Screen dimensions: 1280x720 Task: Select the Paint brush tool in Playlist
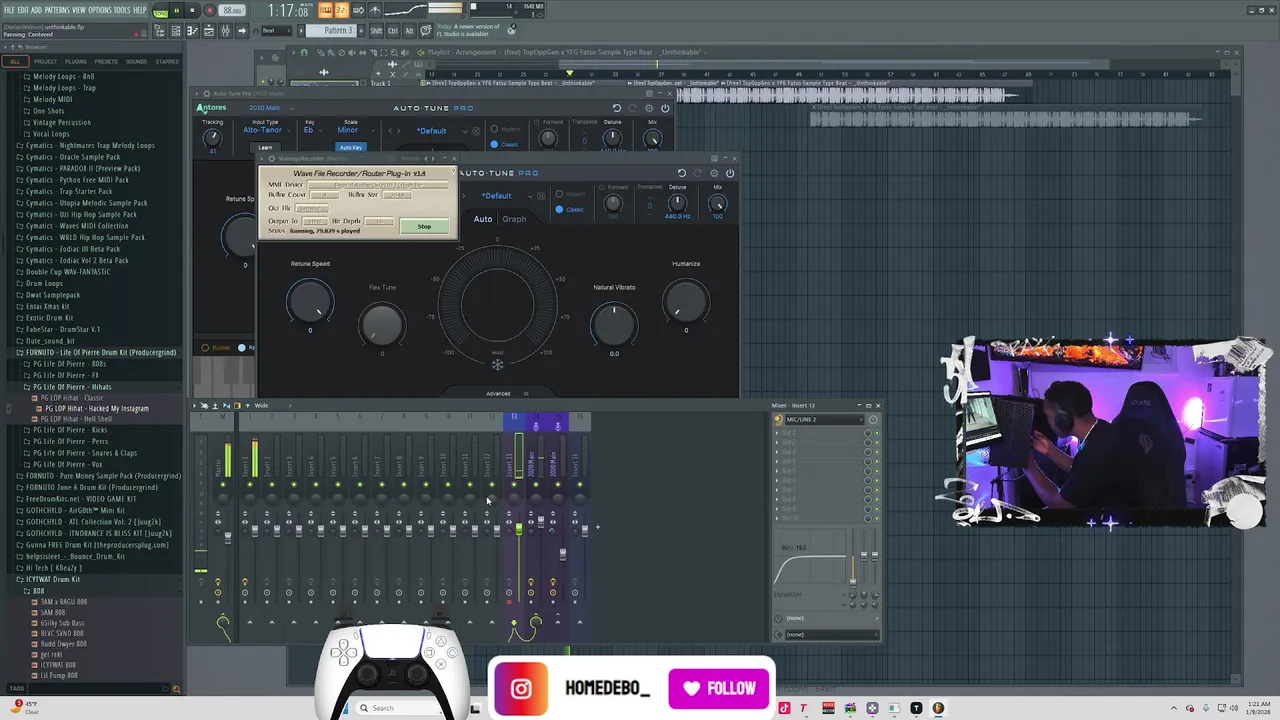pyautogui.click(x=333, y=52)
